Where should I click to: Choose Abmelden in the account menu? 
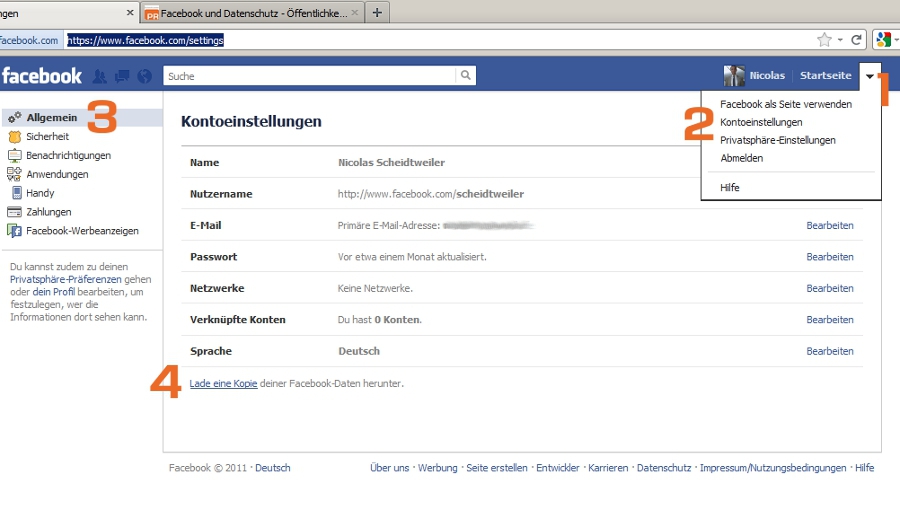tap(741, 158)
